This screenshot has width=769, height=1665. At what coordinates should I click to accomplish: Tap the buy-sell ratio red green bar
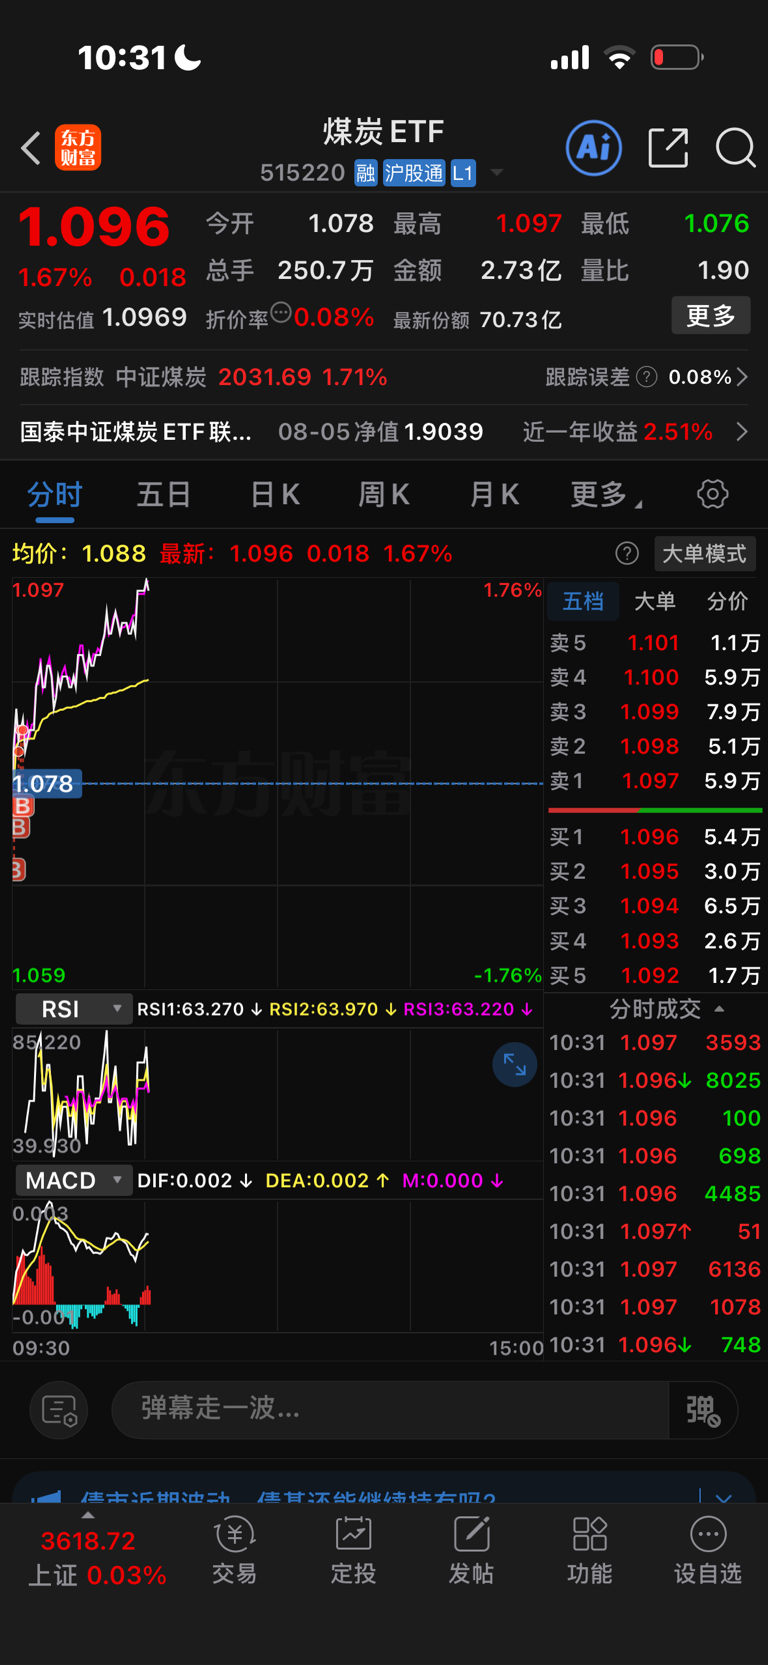click(x=655, y=810)
